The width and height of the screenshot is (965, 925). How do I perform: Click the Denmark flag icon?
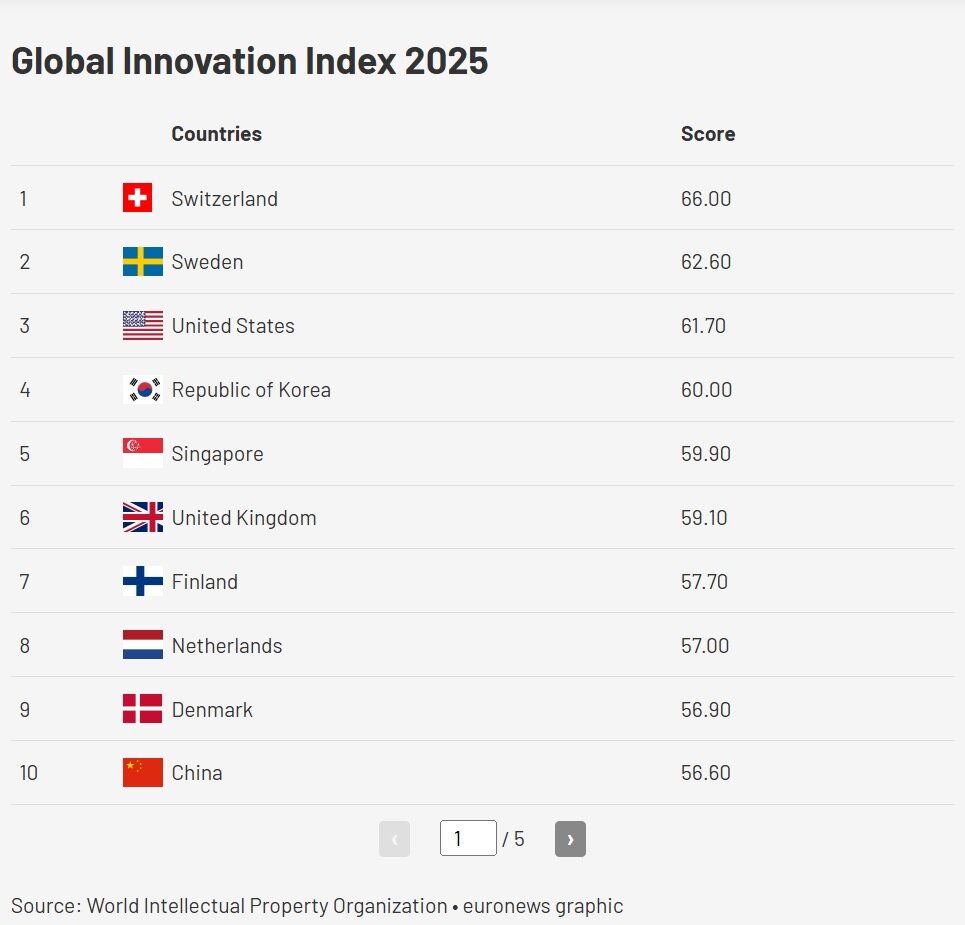[142, 710]
